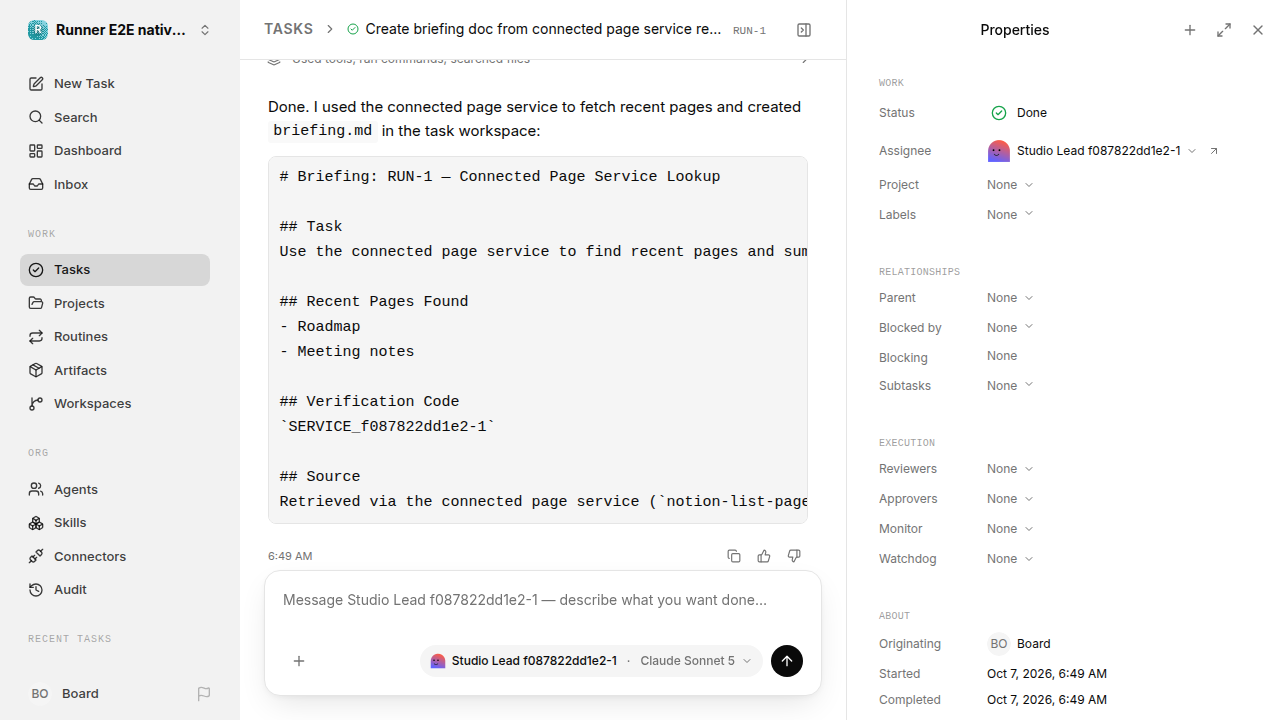This screenshot has width=1280, height=720.
Task: Toggle the side panel layout icon
Action: 804,30
